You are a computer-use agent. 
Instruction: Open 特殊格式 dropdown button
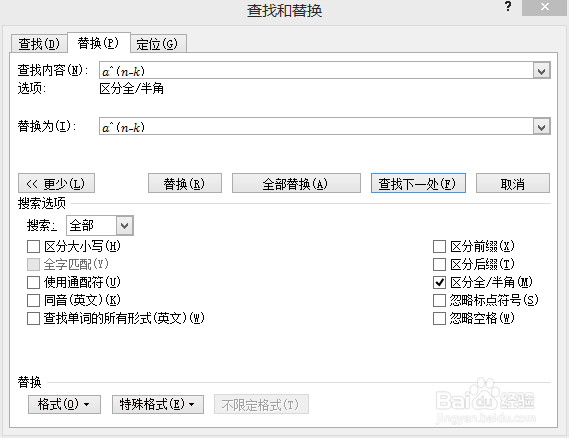pos(158,404)
